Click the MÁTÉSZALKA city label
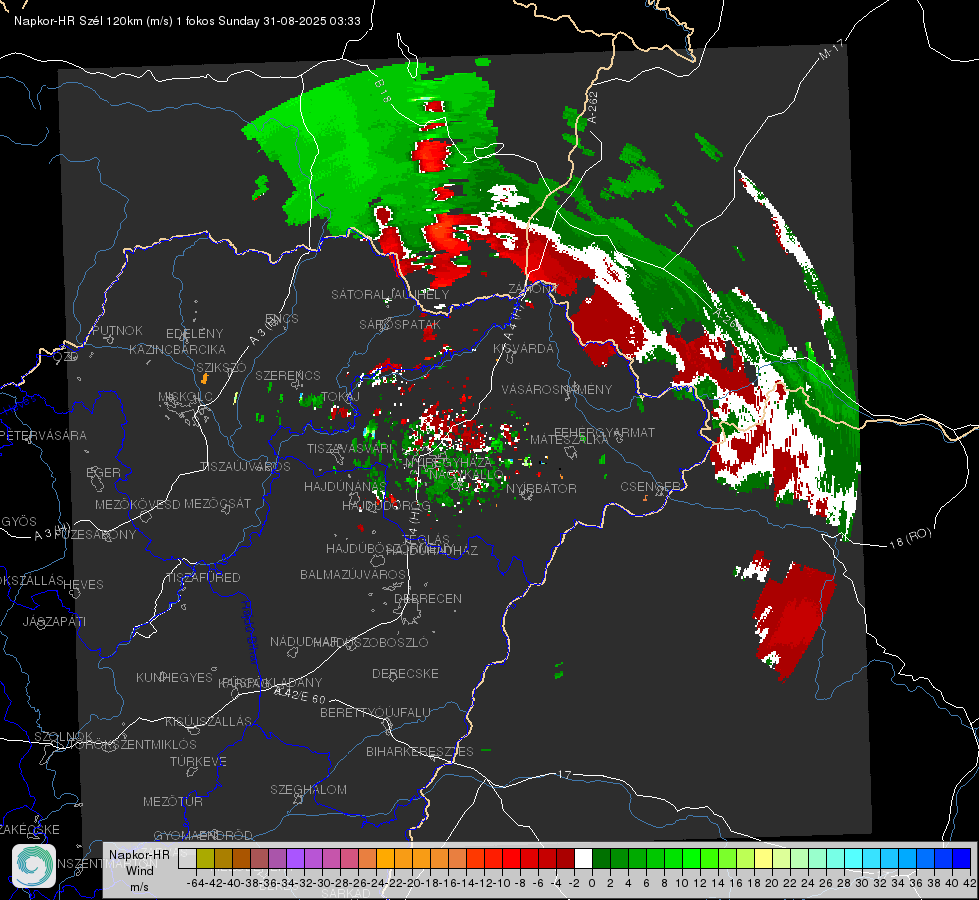Screen dimensions: 979x900 pos(569,440)
